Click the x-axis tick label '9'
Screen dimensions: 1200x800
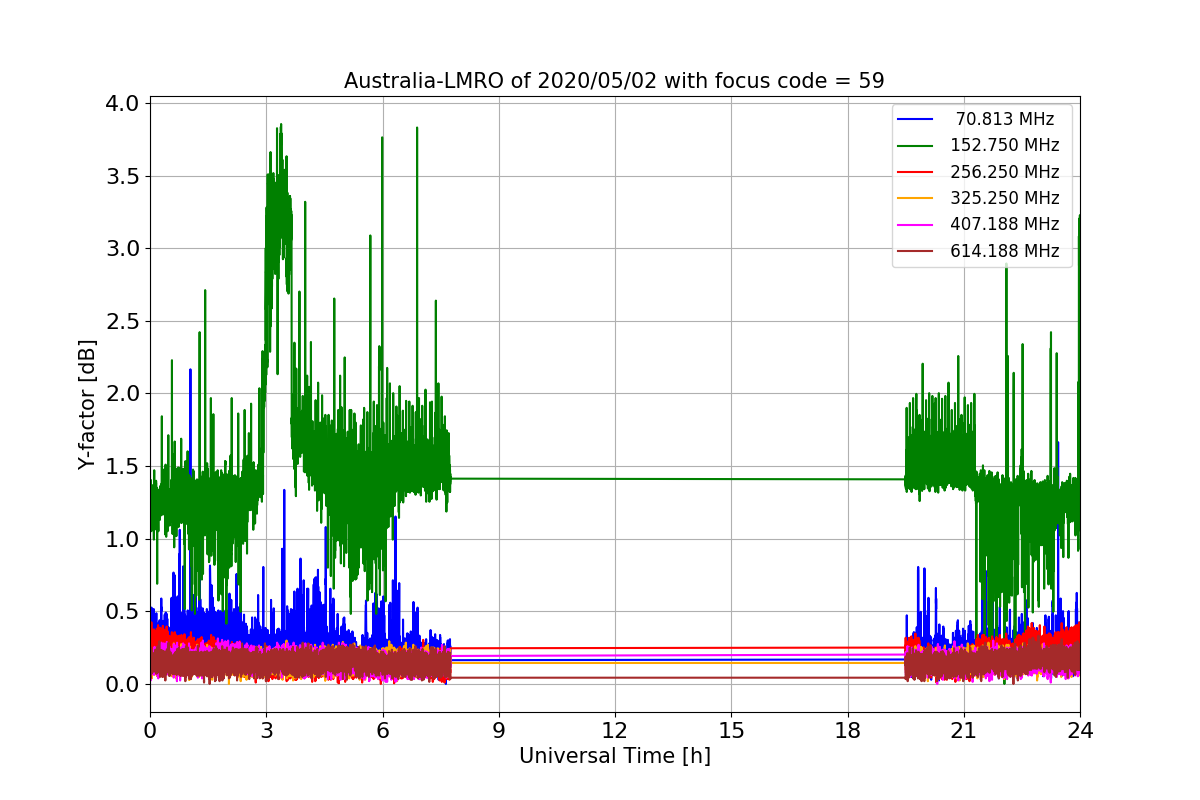(x=499, y=730)
